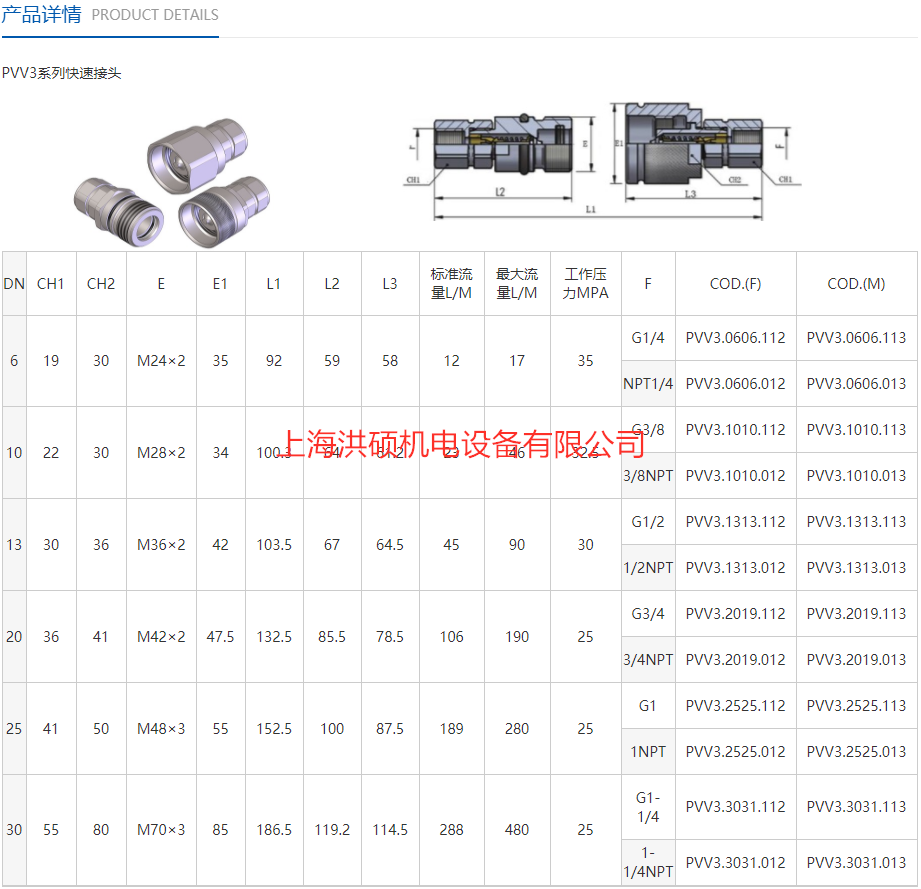
Task: Select cell PVV3.2525.112
Action: pyautogui.click(x=735, y=705)
